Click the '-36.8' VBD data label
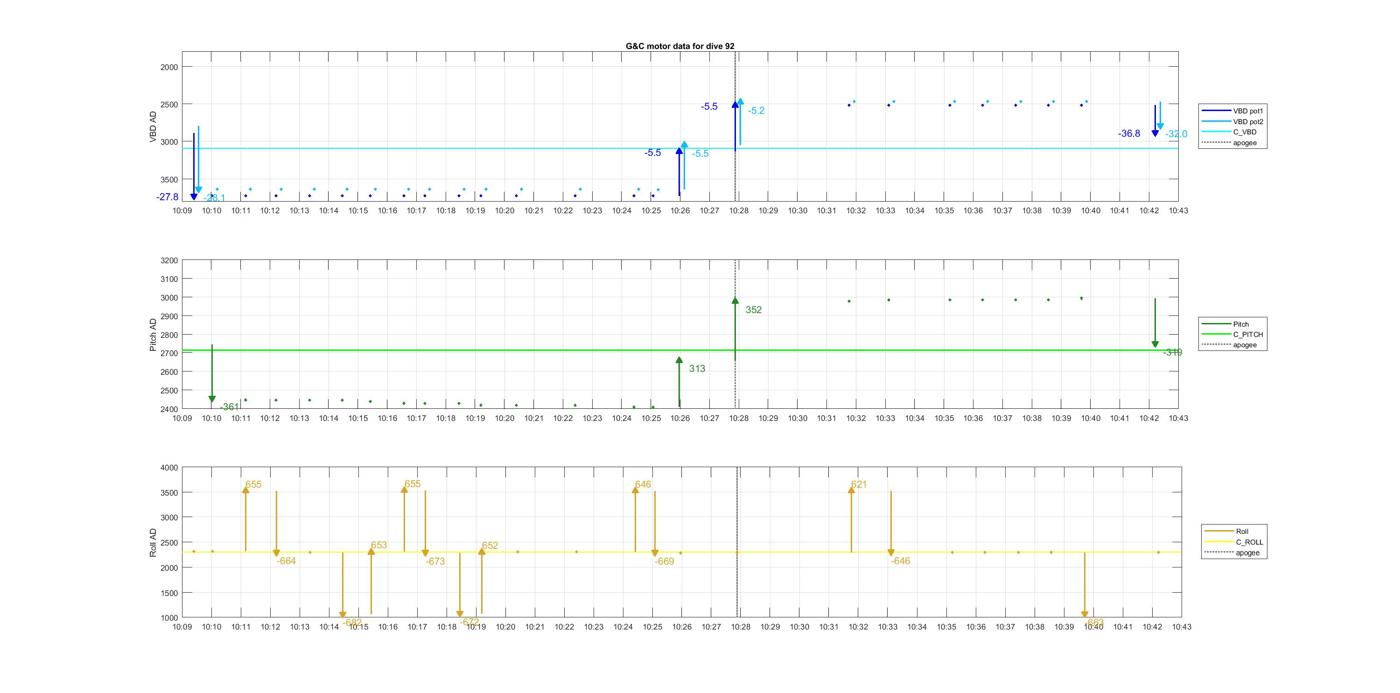The height and width of the screenshot is (693, 1400). coord(1129,134)
